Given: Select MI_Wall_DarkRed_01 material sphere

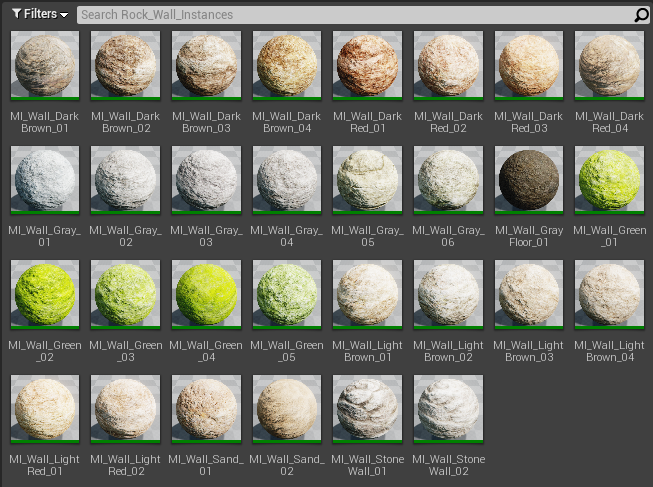Looking at the screenshot, I should point(367,65).
